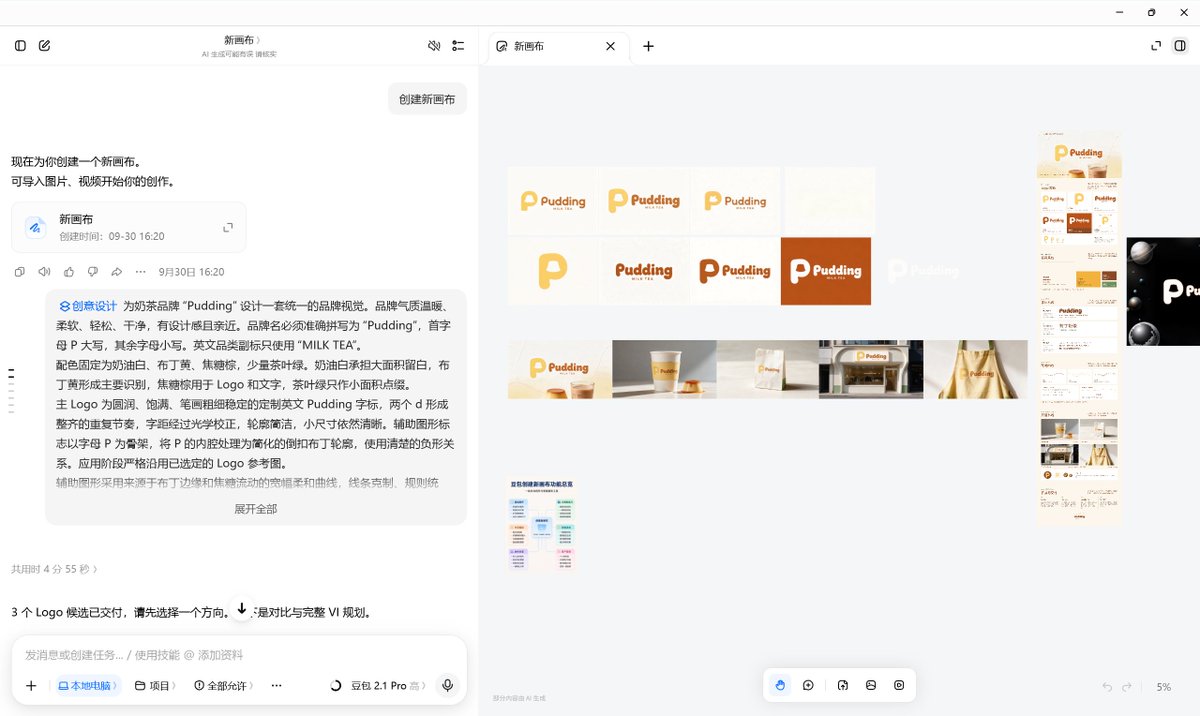Select the orange background Pudding logo thumbnail

(826, 271)
